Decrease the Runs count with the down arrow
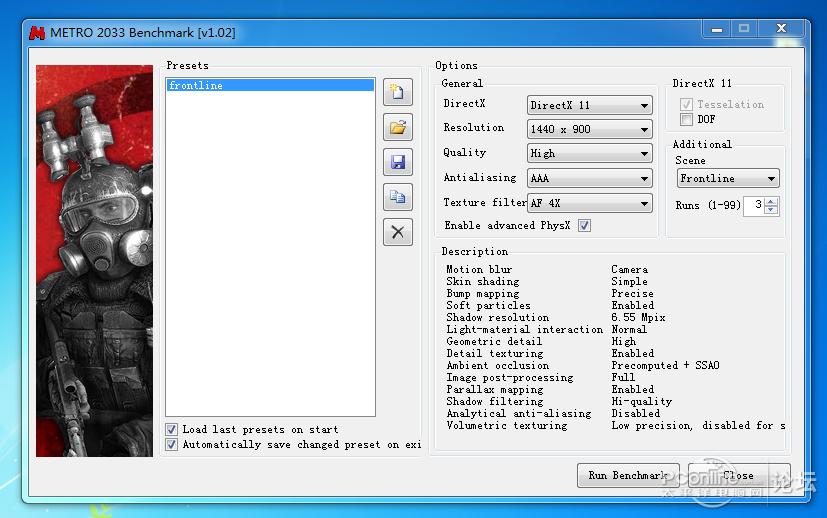Viewport: 827px width, 518px height. click(771, 210)
